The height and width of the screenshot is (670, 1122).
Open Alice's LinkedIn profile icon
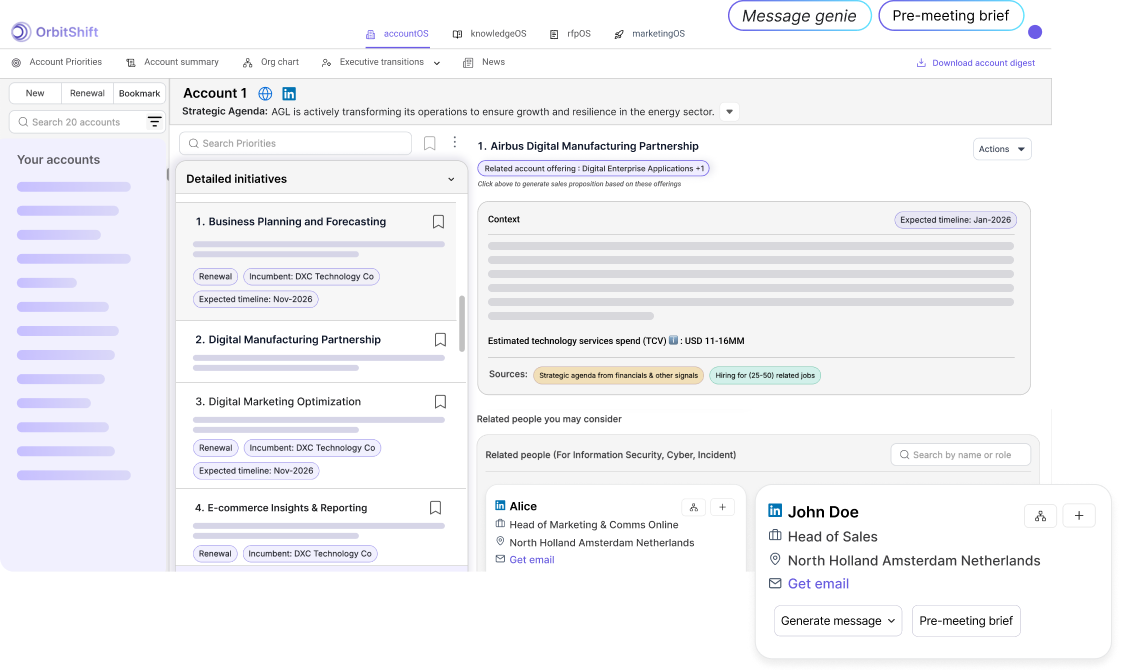[x=500, y=505]
